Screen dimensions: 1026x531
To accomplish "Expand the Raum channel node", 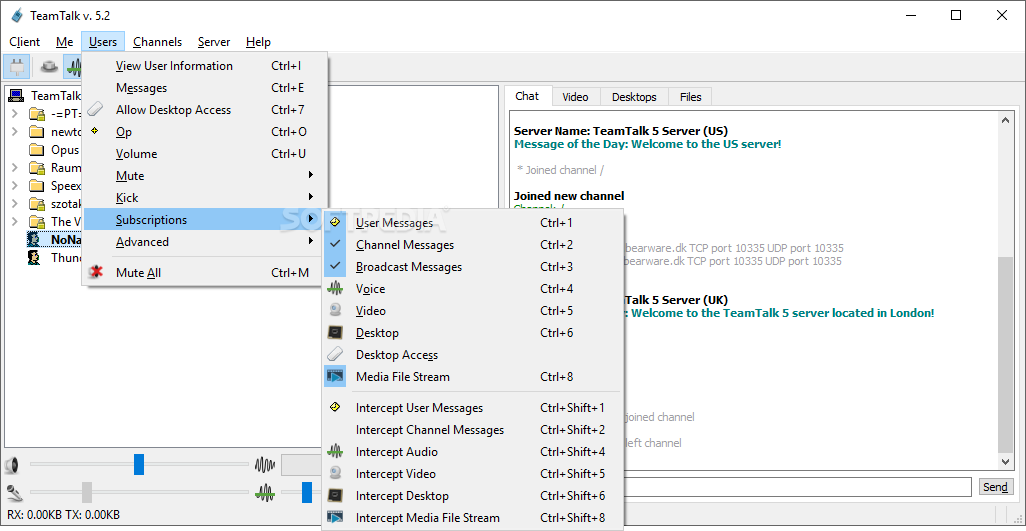I will click(x=14, y=167).
